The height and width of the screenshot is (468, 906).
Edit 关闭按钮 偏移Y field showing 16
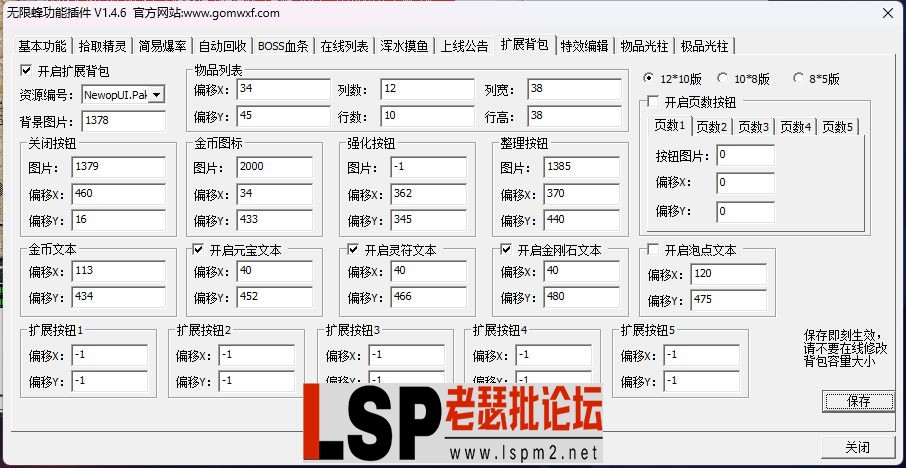click(x=119, y=221)
